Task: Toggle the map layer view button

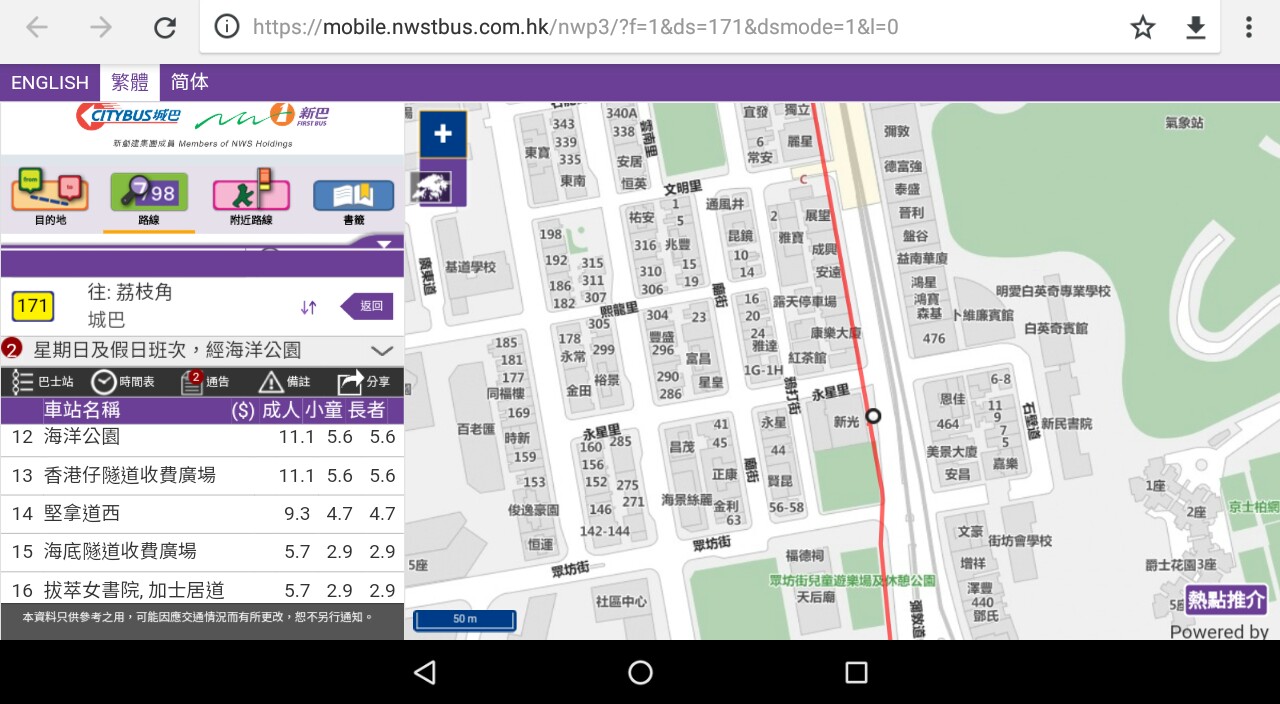Action: click(431, 187)
